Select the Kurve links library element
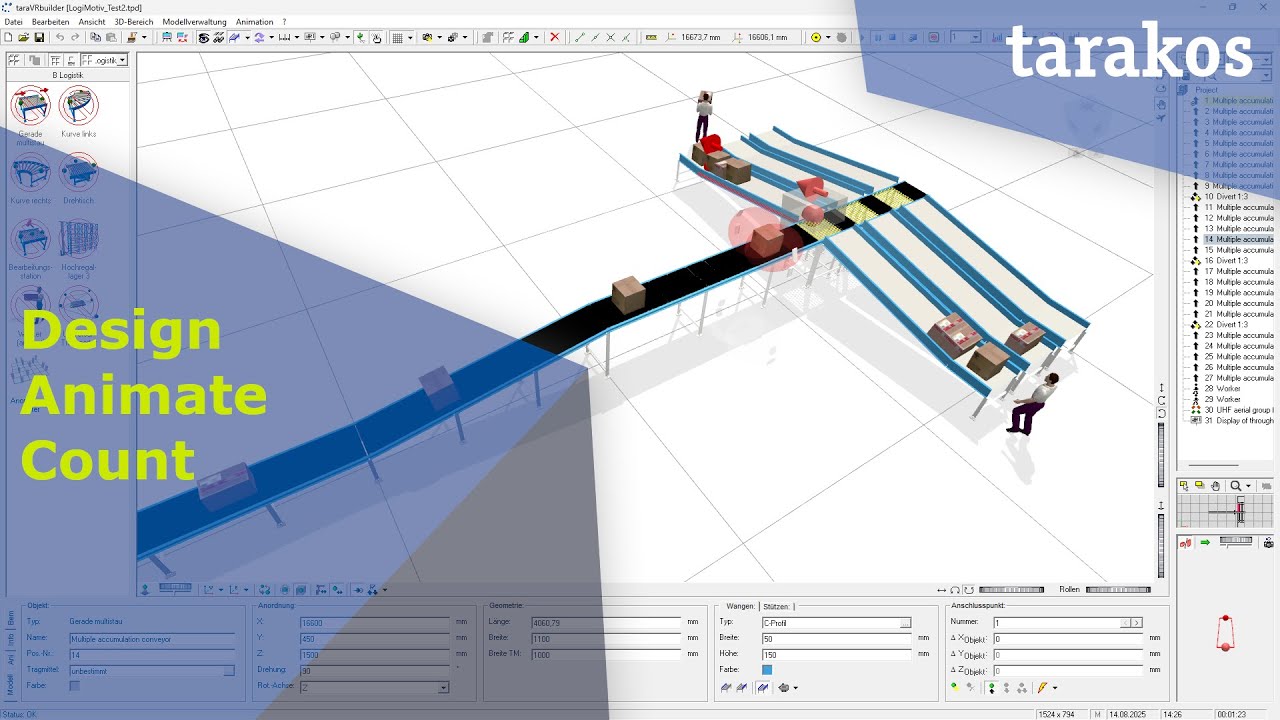 79,112
